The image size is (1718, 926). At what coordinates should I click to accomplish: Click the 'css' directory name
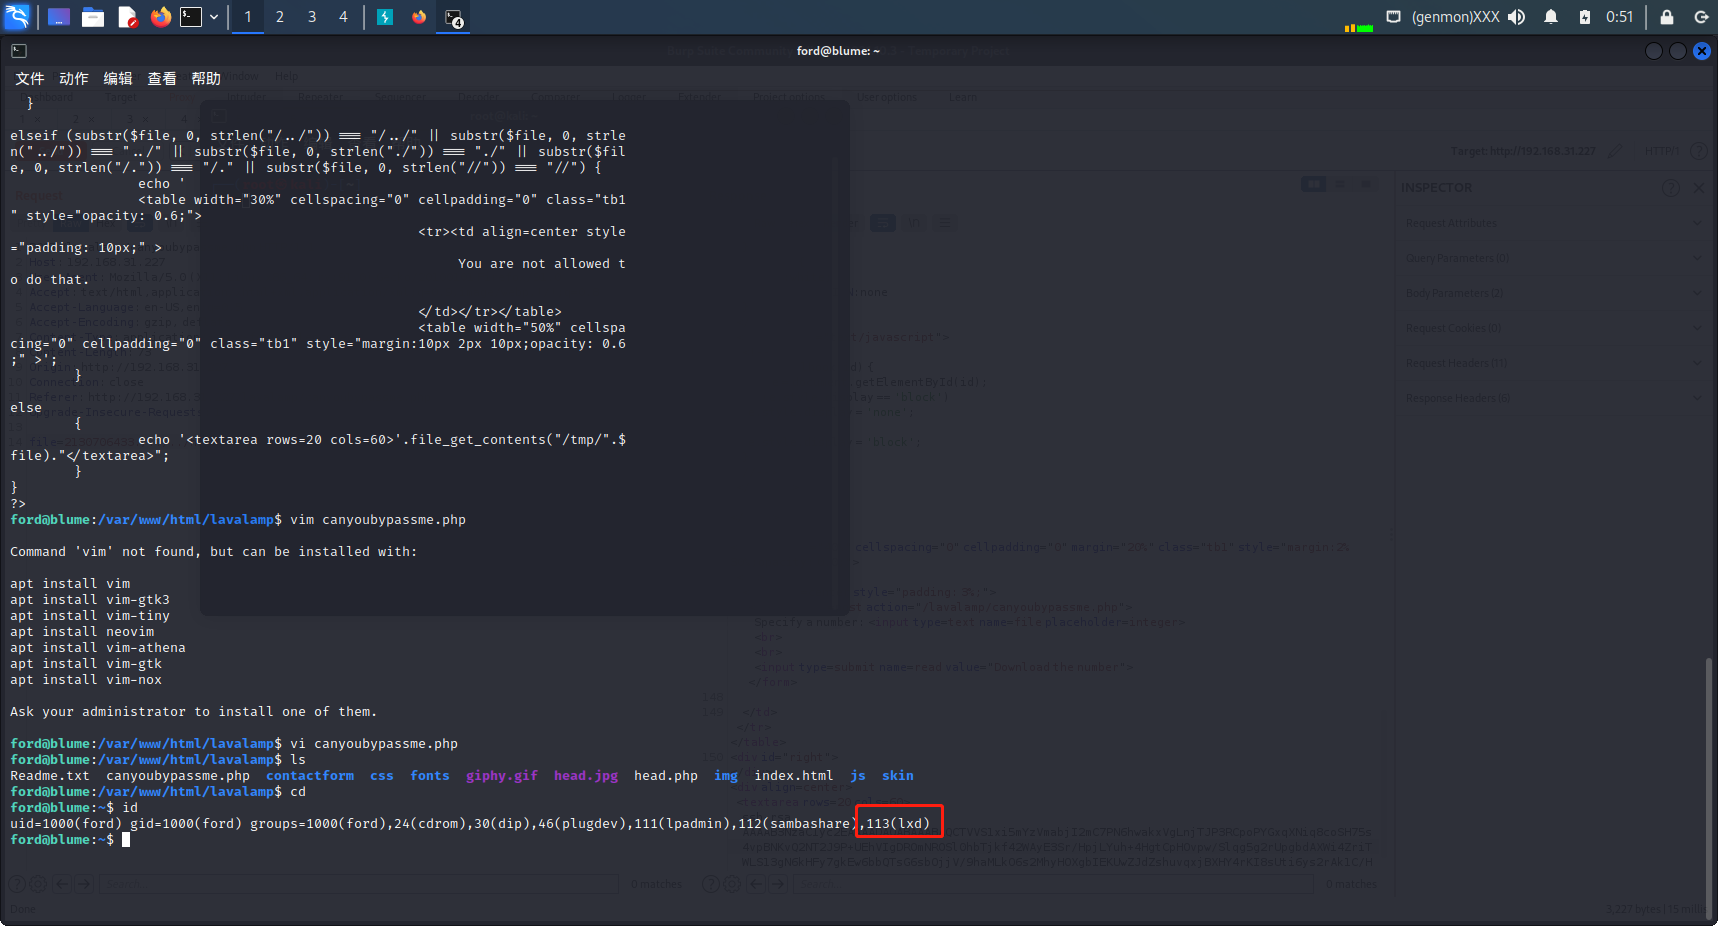(382, 776)
